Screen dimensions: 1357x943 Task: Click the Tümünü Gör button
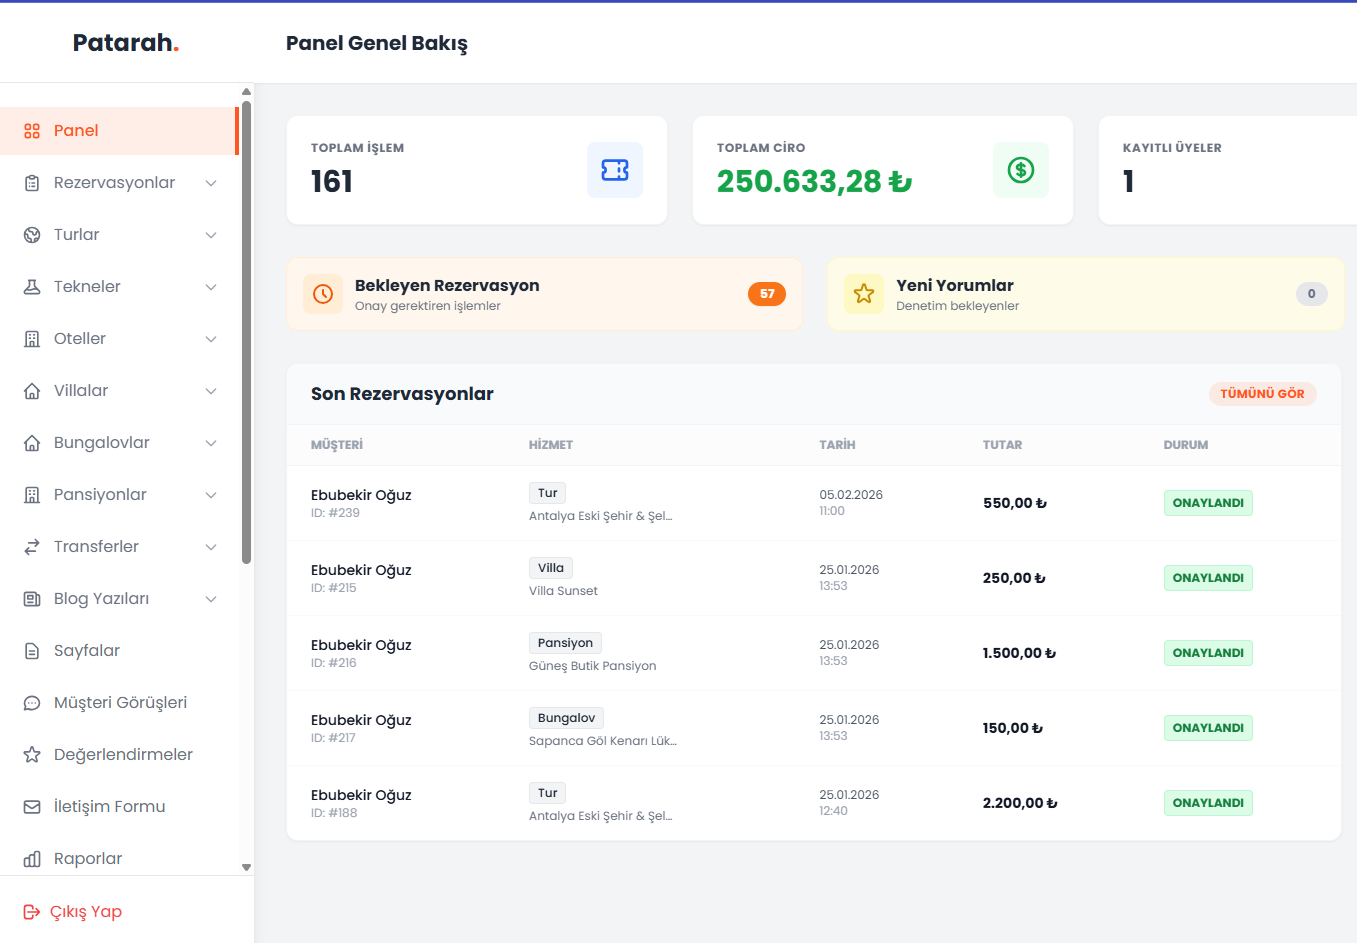[1262, 394]
